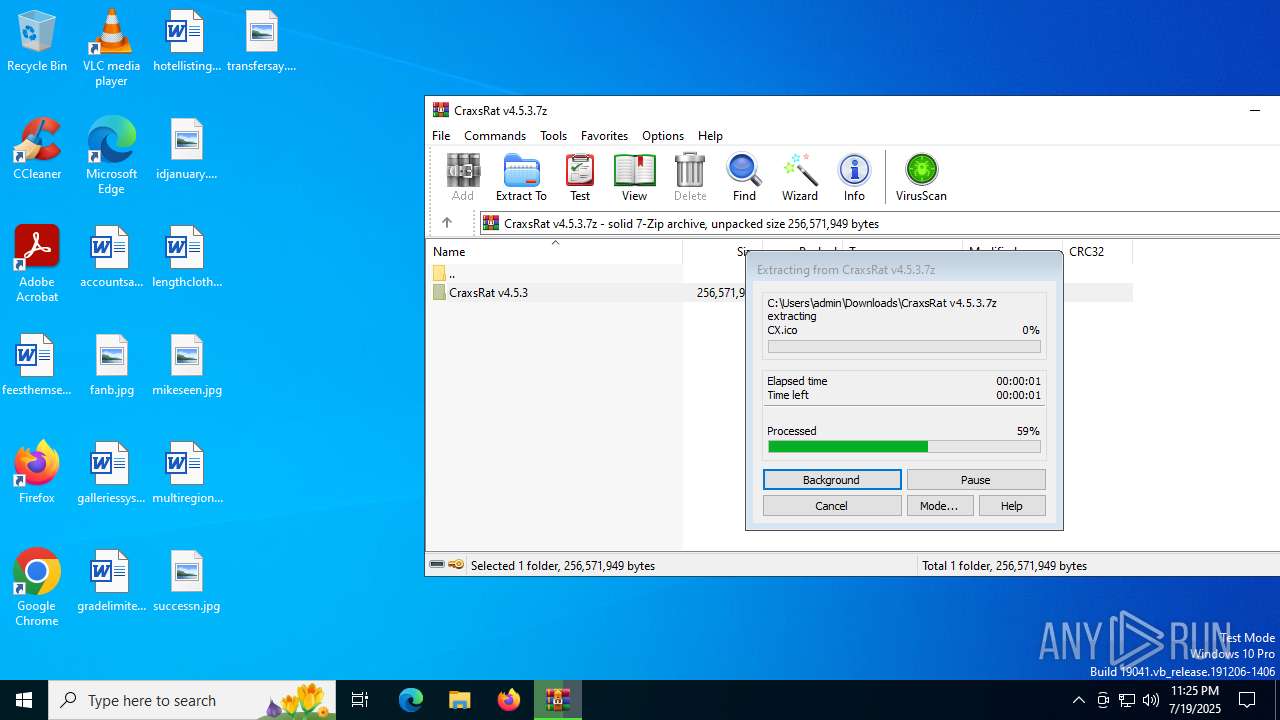The width and height of the screenshot is (1280, 720).
Task: Cancel the extraction
Action: [x=832, y=506]
